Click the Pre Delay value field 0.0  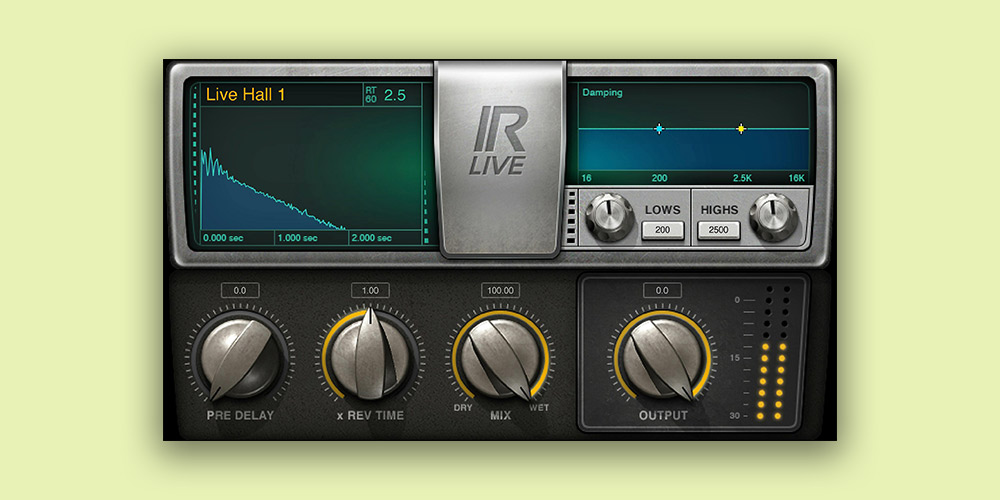(x=240, y=290)
